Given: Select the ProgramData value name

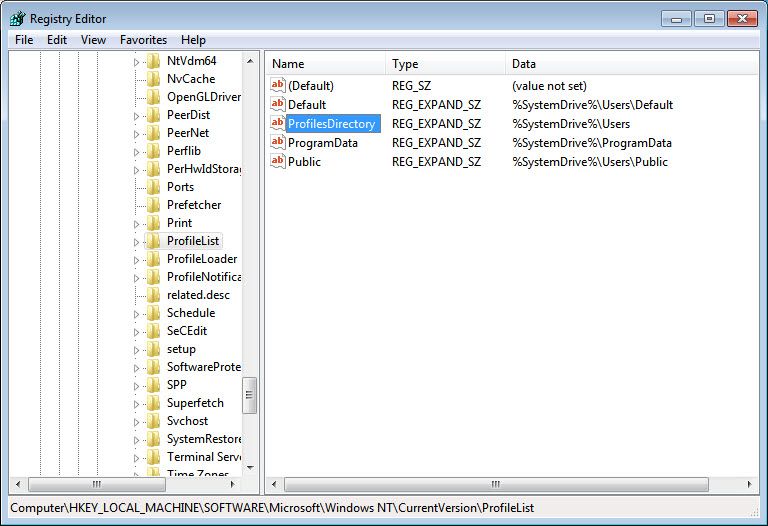Looking at the screenshot, I should (323, 143).
